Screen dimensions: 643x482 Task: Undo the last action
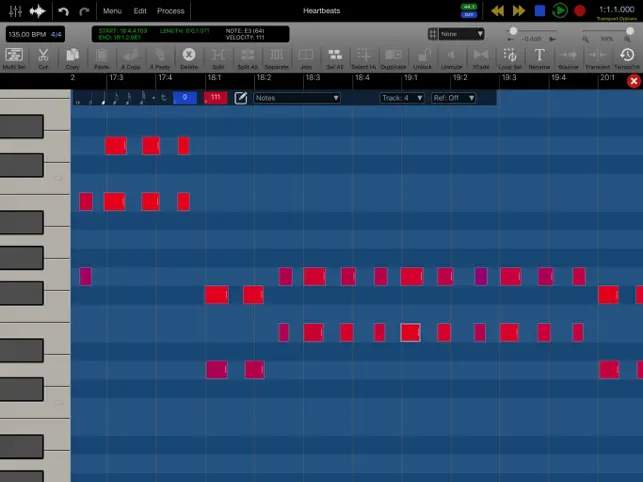[63, 11]
